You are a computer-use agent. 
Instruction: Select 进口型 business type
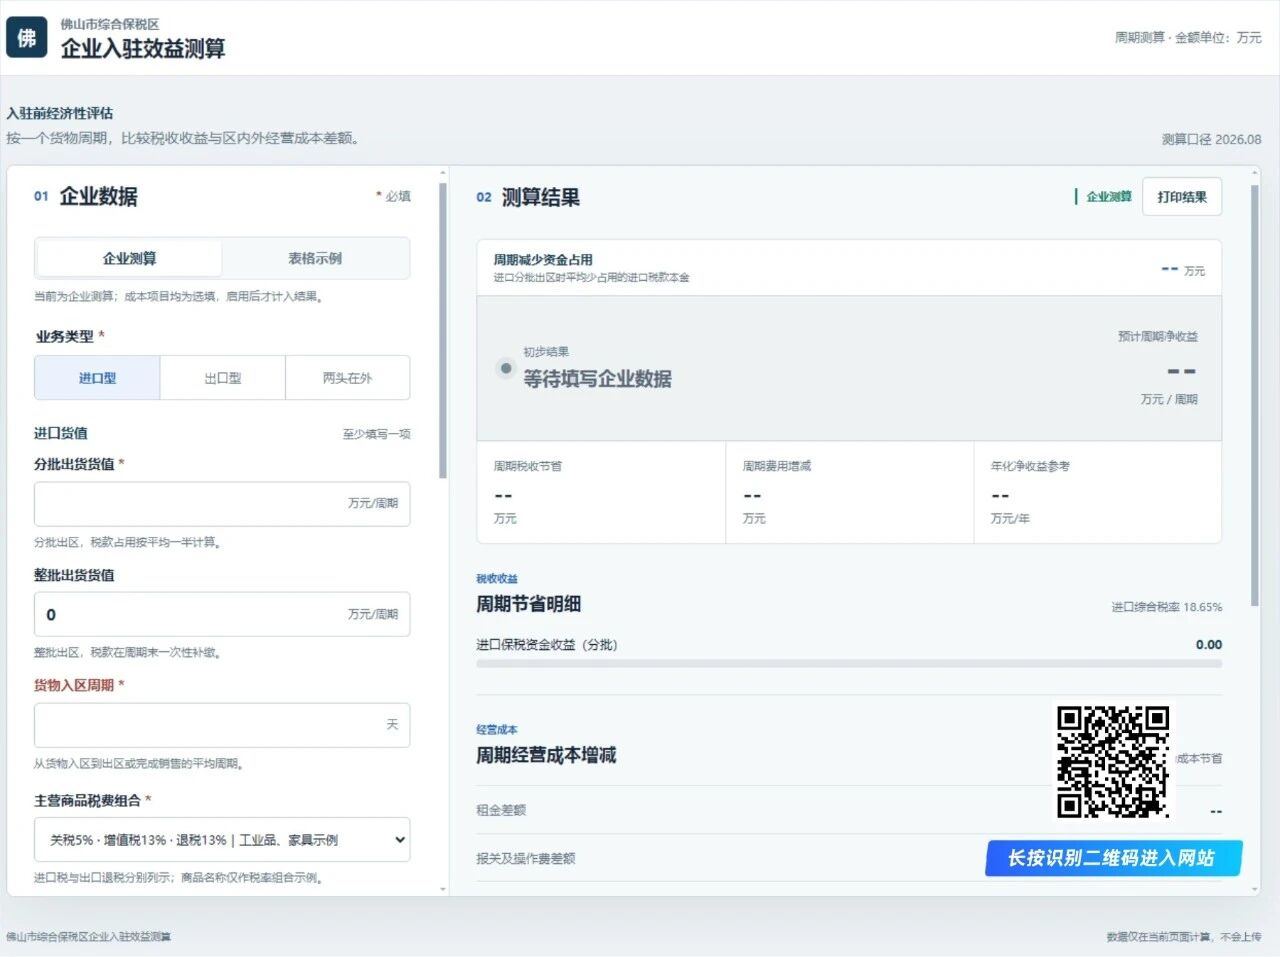(97, 378)
